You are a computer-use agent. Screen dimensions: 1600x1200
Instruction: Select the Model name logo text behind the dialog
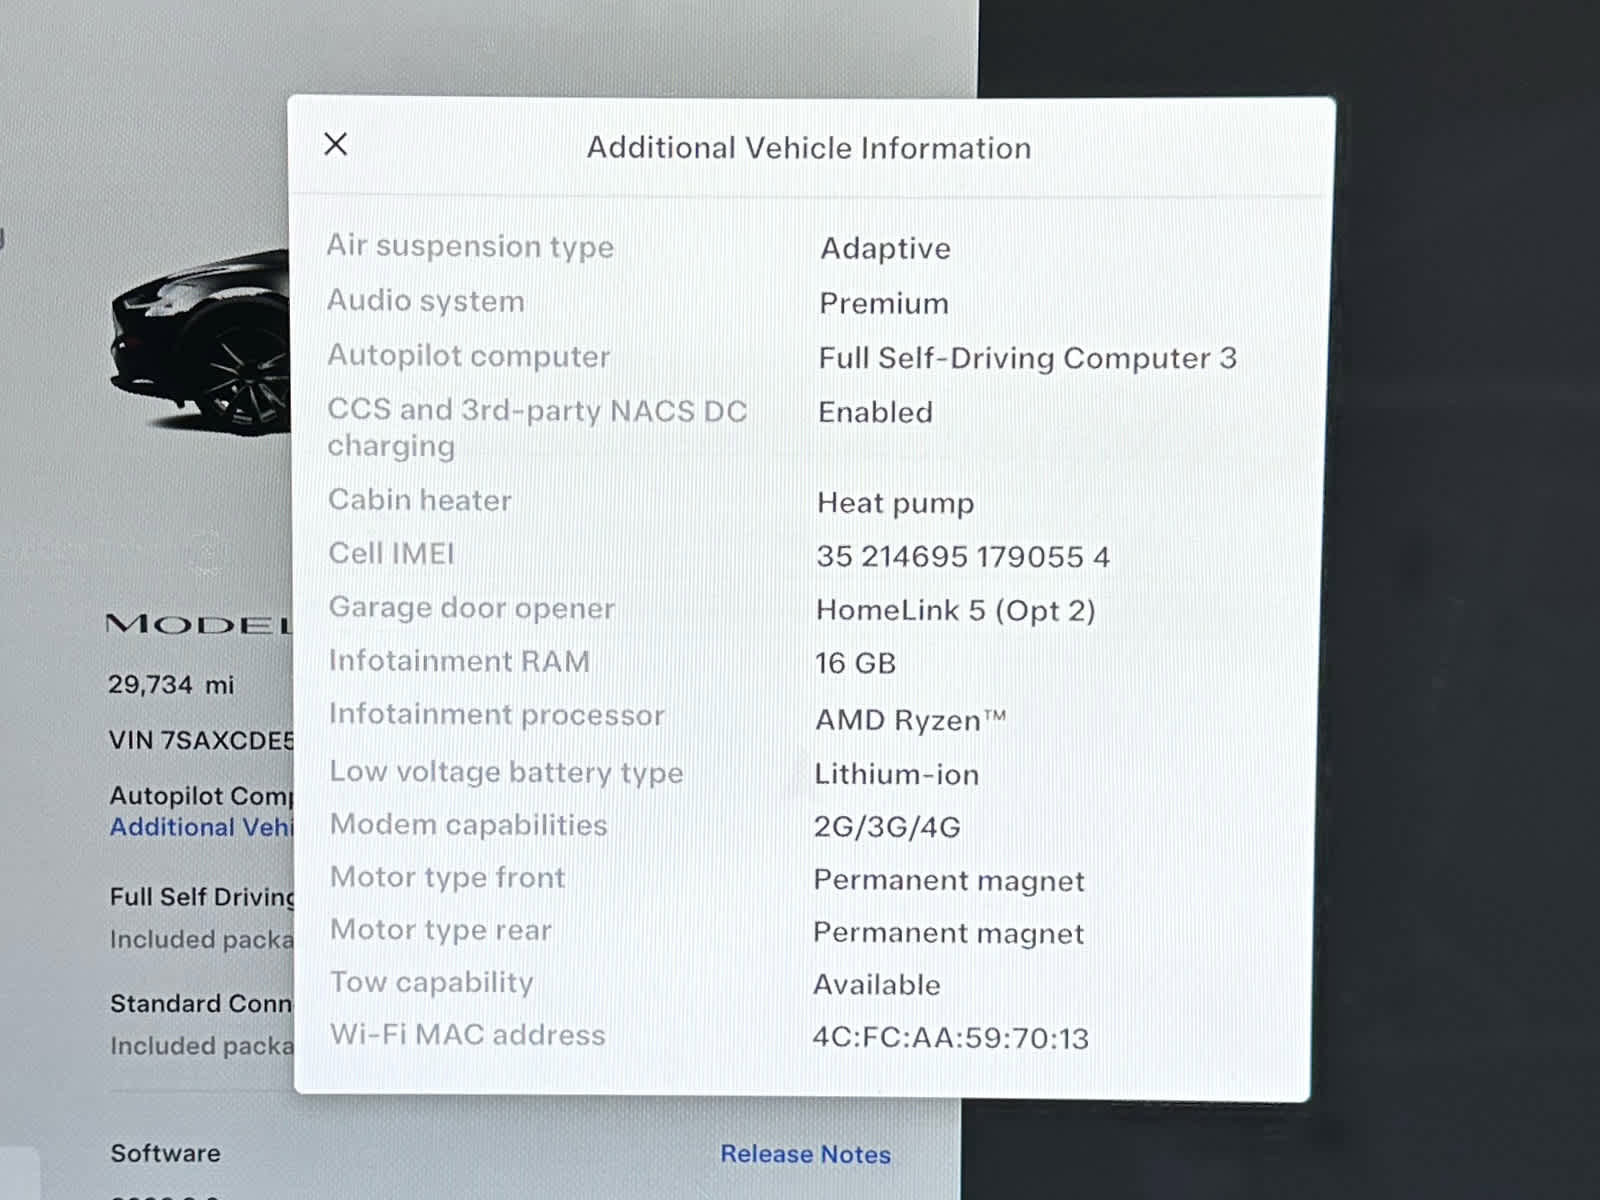click(199, 625)
